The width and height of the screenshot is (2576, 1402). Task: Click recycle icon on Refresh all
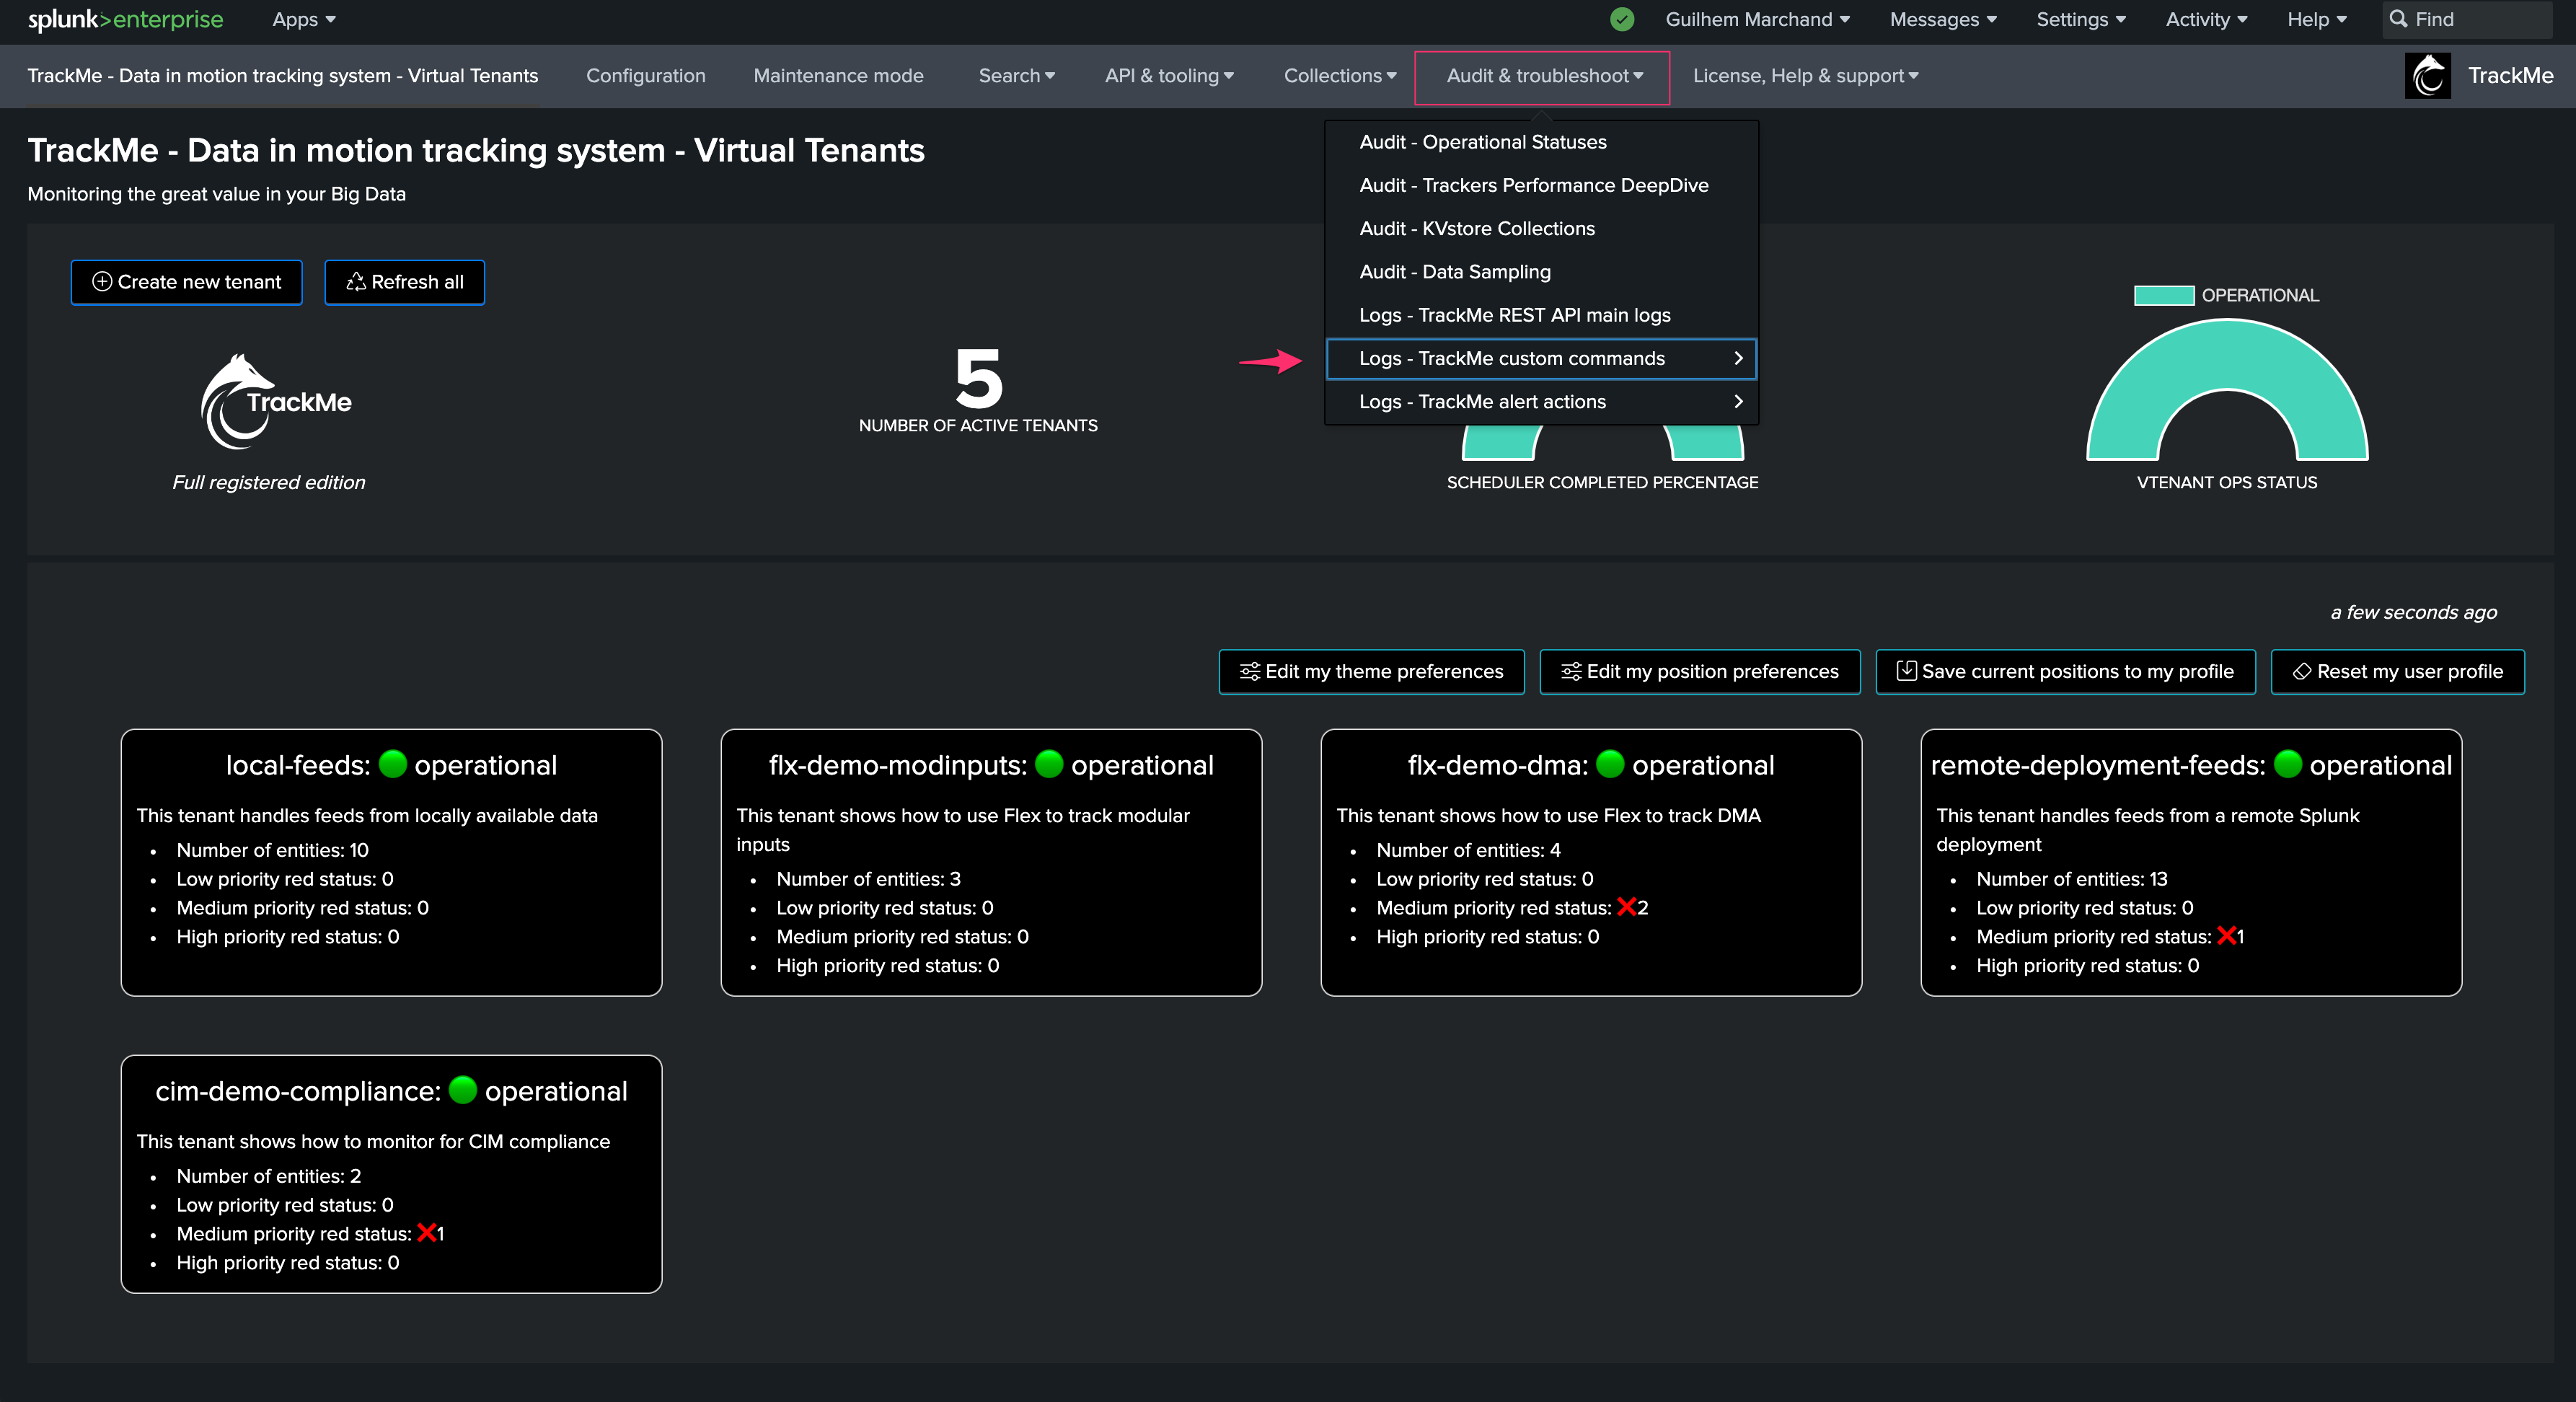(x=356, y=282)
